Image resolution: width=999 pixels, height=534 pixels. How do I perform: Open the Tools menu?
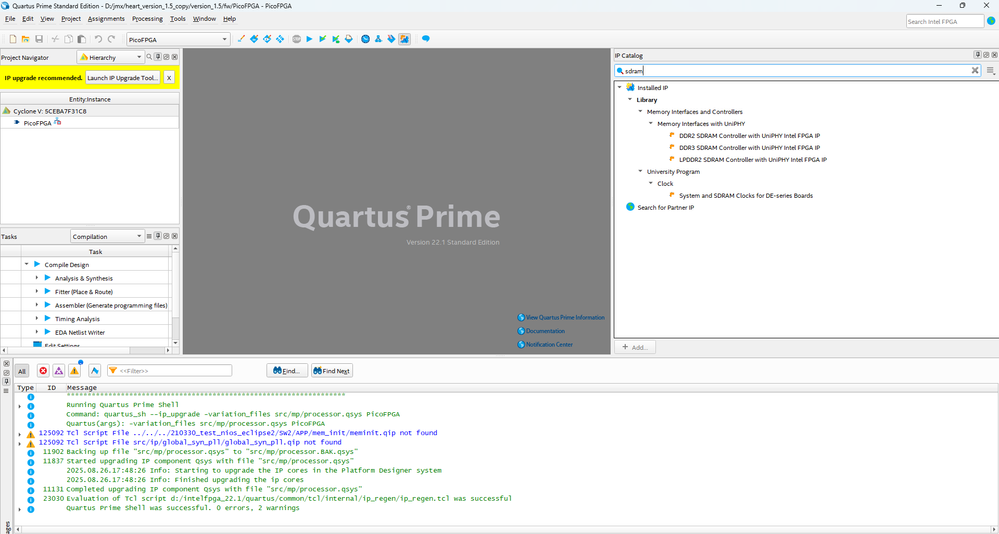click(178, 19)
